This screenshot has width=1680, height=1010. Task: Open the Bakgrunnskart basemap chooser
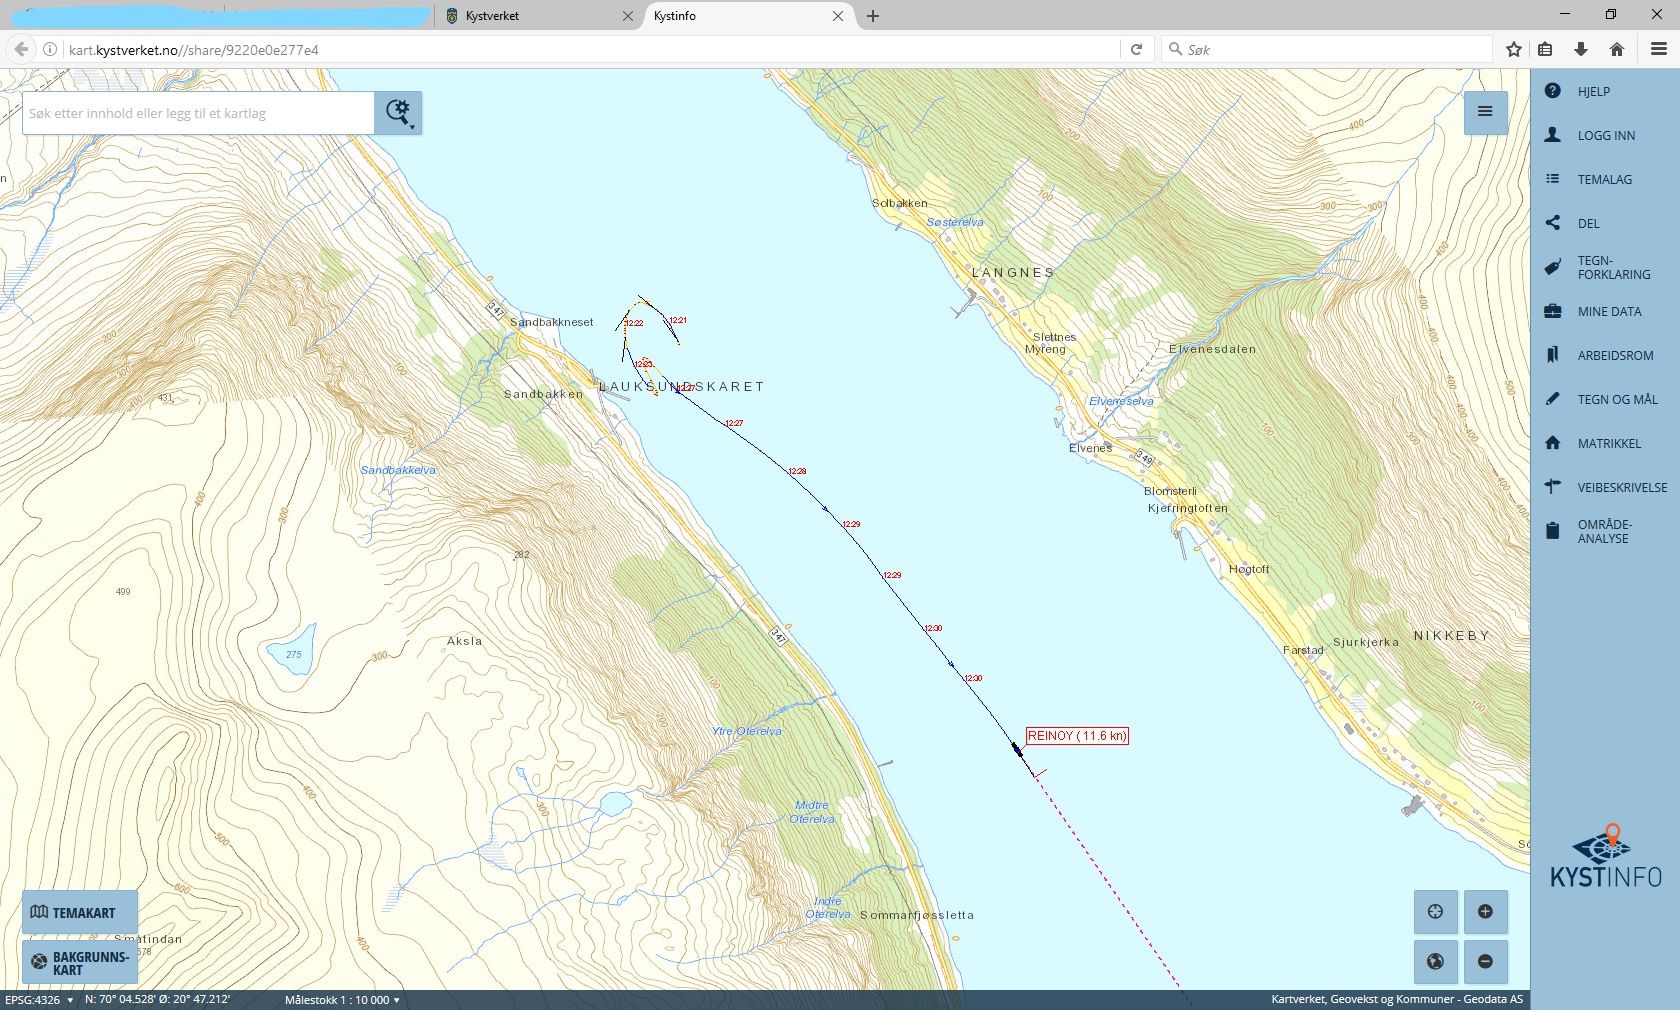pos(80,962)
